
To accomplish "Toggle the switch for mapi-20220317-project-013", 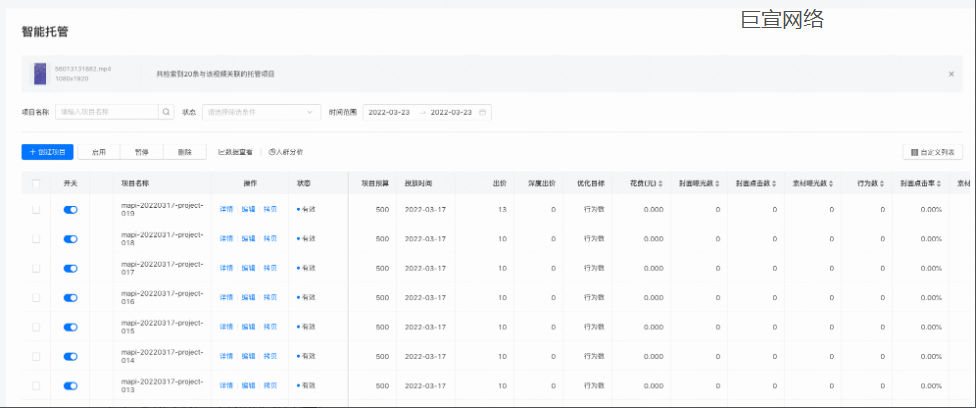I will (70, 386).
